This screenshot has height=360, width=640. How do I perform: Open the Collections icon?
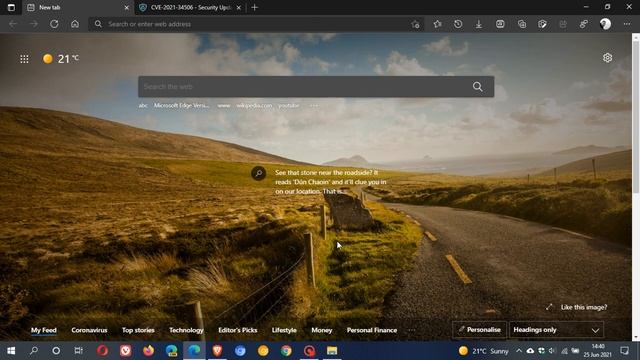522,24
